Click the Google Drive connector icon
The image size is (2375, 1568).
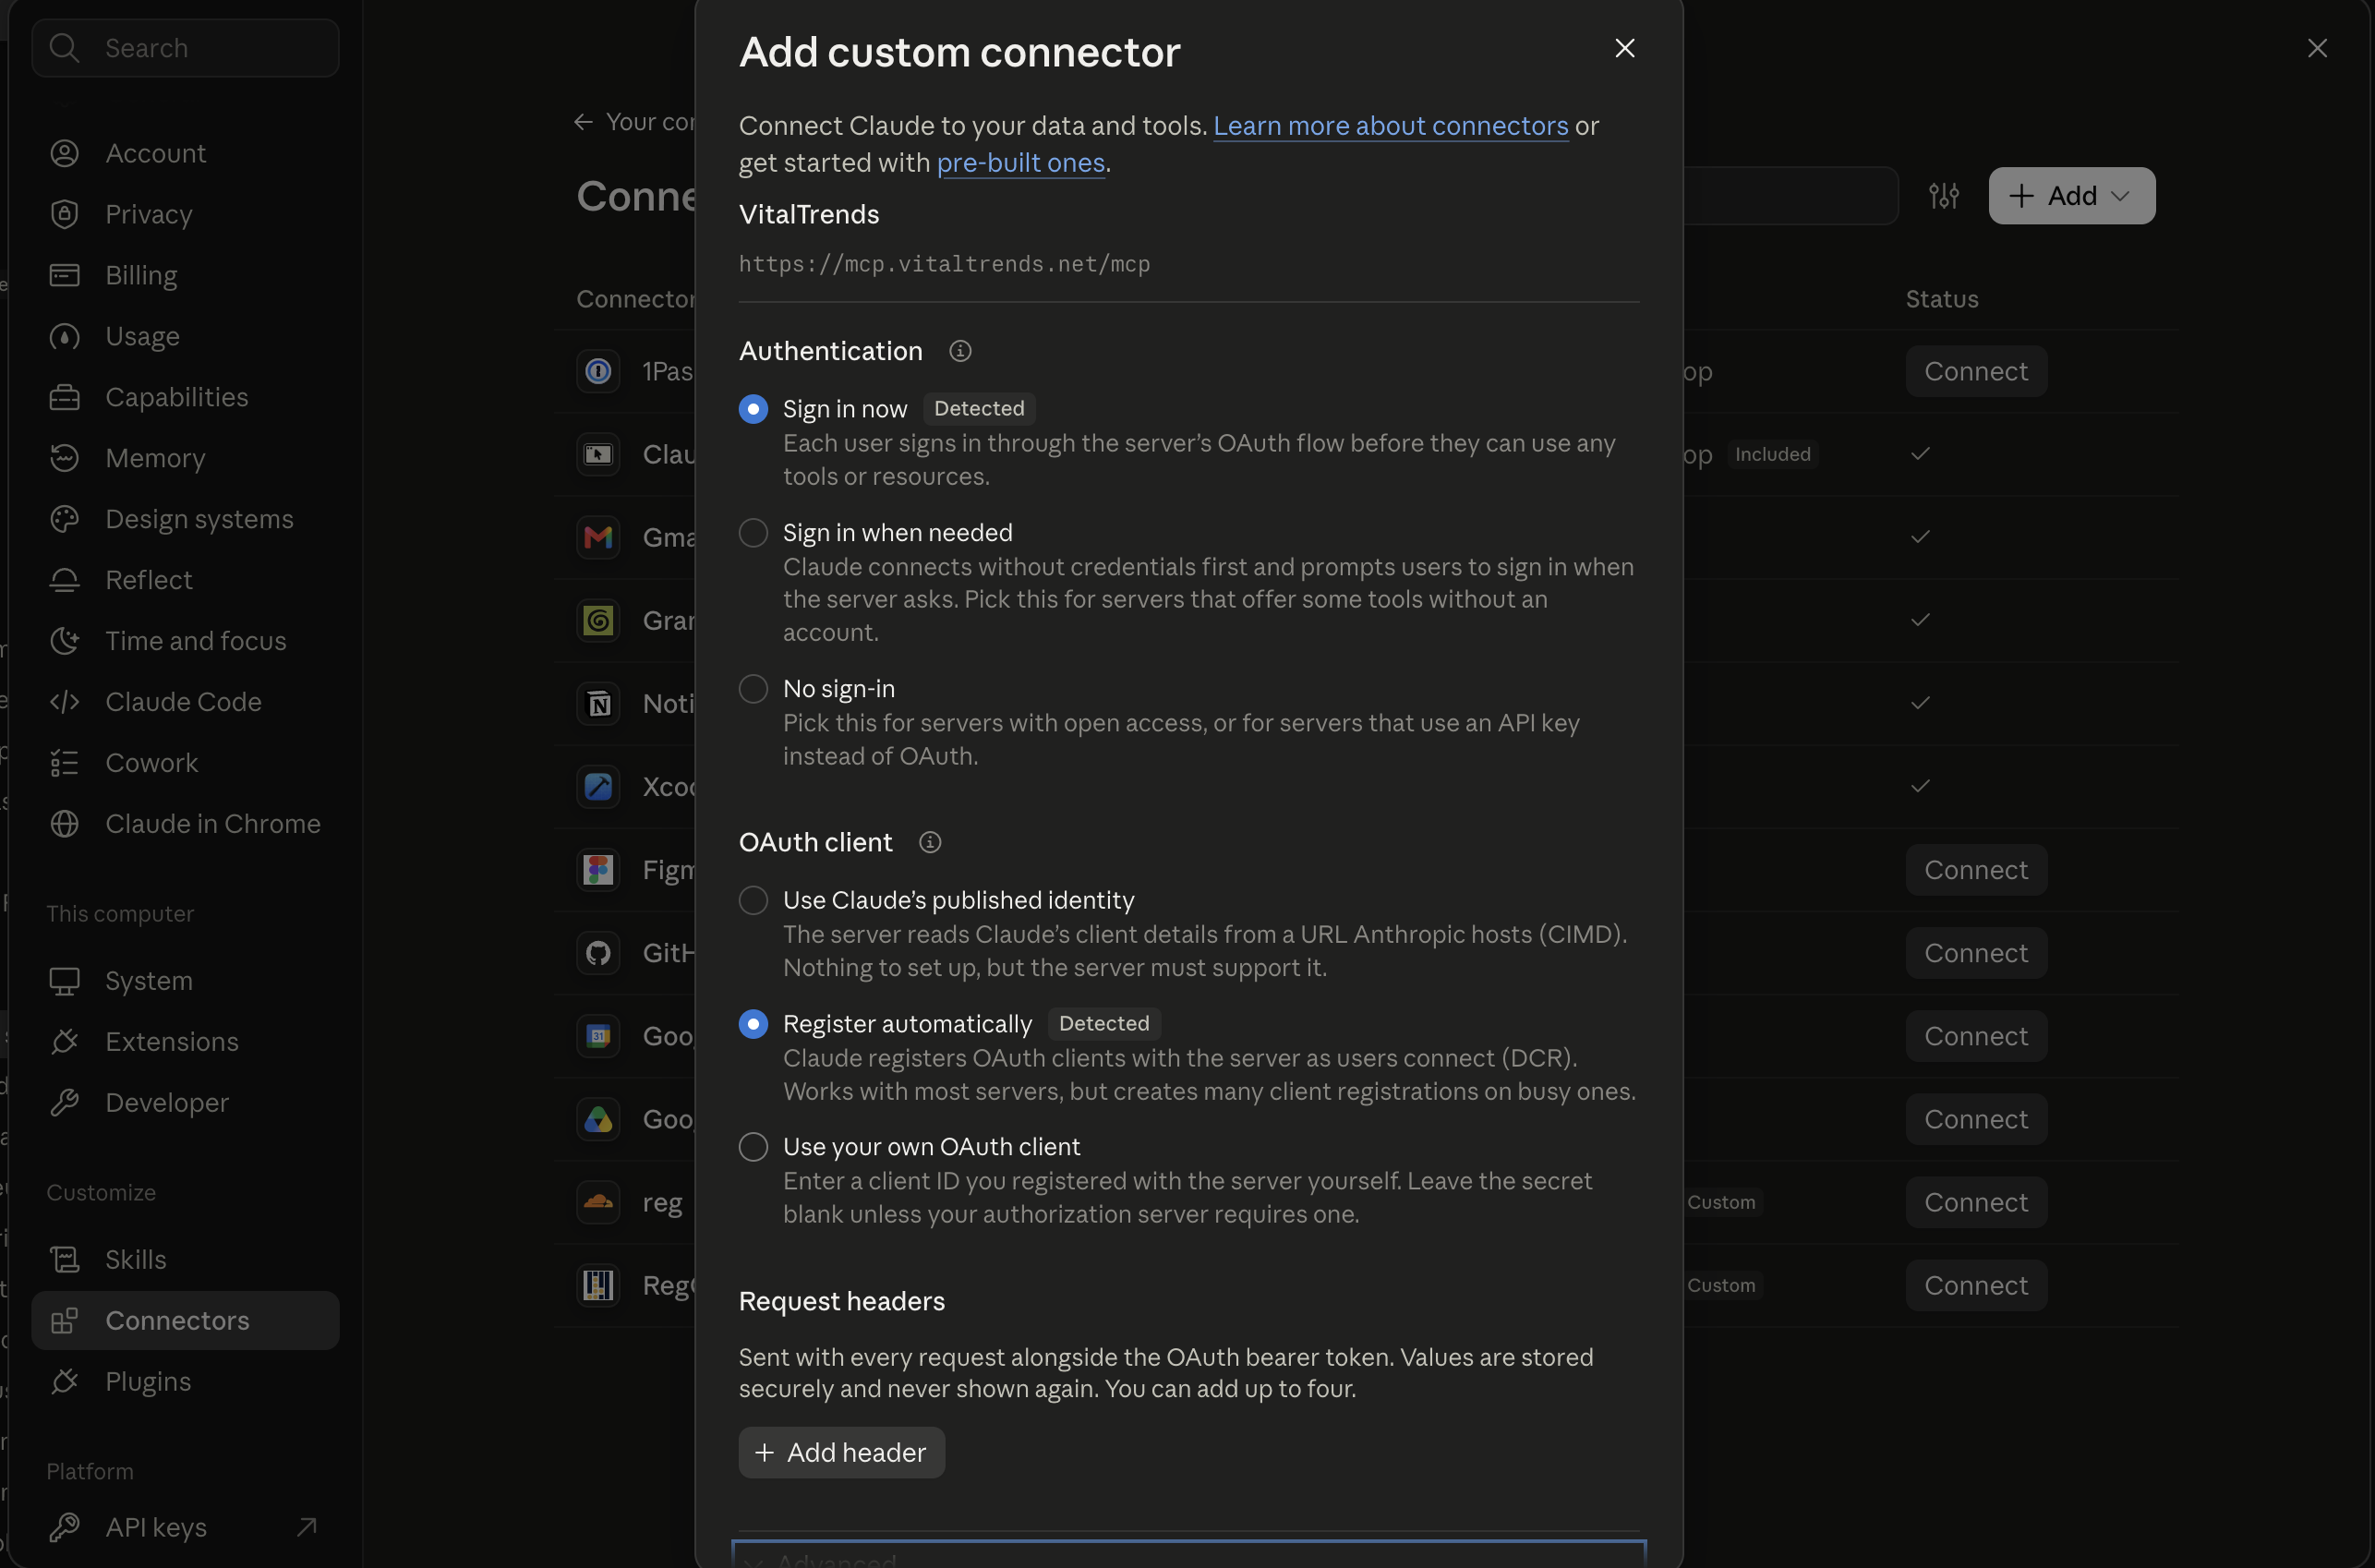[598, 1119]
